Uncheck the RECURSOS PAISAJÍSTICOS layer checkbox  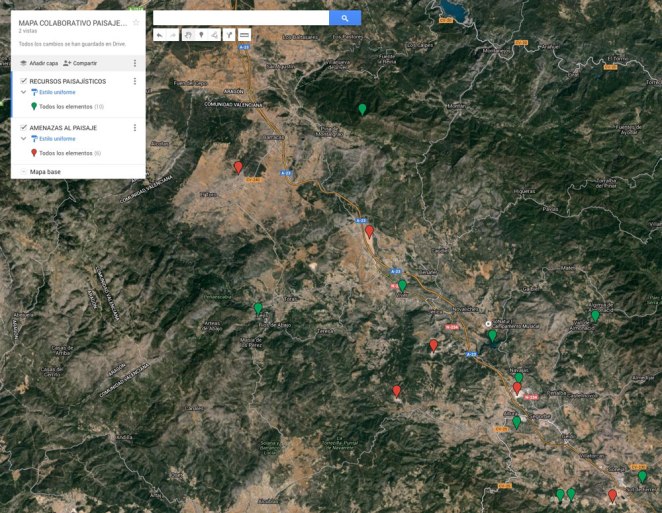(23, 80)
